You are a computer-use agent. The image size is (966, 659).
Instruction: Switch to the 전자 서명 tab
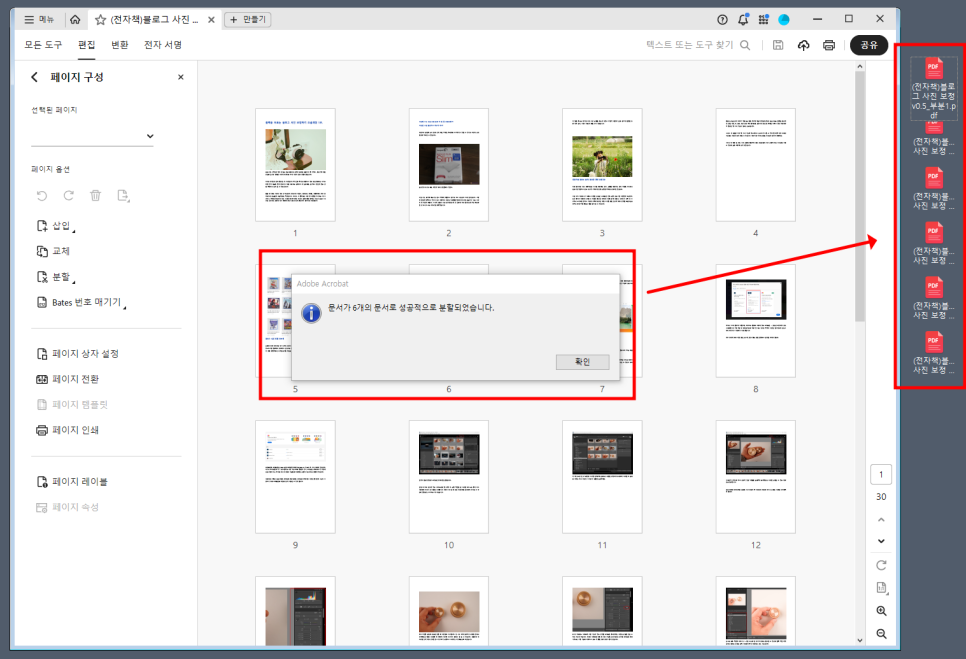pos(163,45)
